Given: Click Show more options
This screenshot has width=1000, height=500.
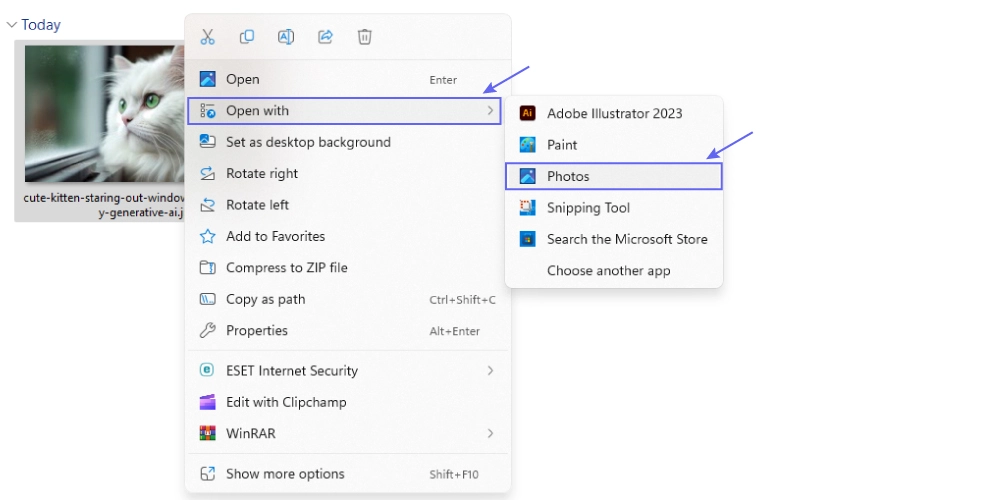Looking at the screenshot, I should (x=285, y=474).
